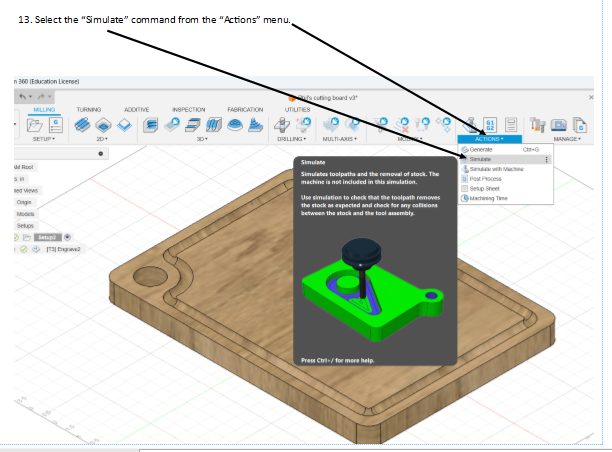Select the Drill tool icon

click(282, 125)
